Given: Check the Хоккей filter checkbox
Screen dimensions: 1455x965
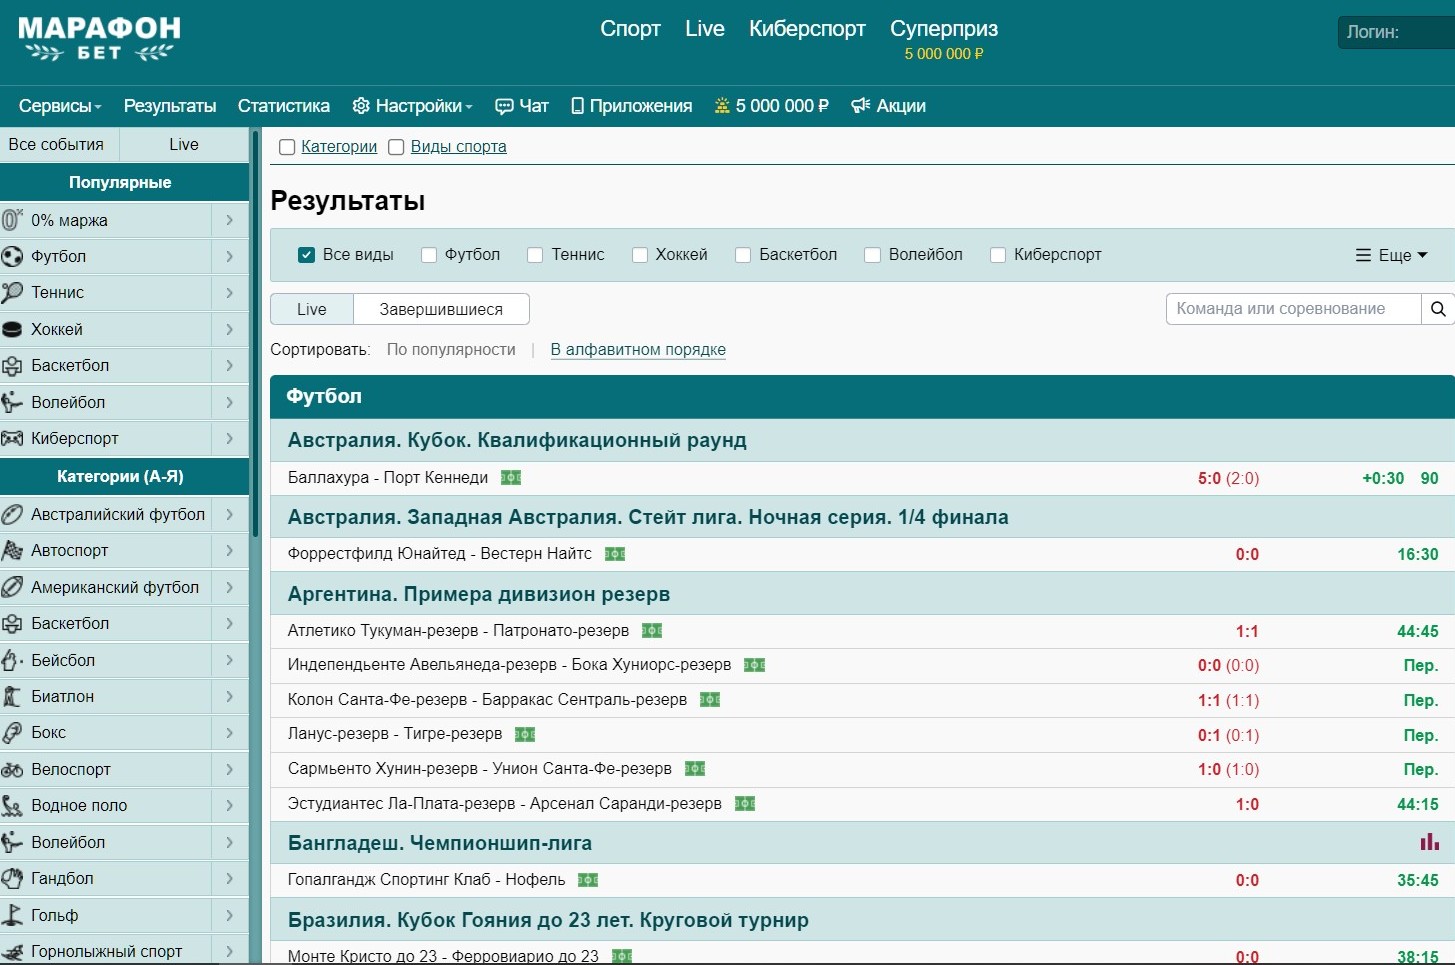Looking at the screenshot, I should coord(640,255).
